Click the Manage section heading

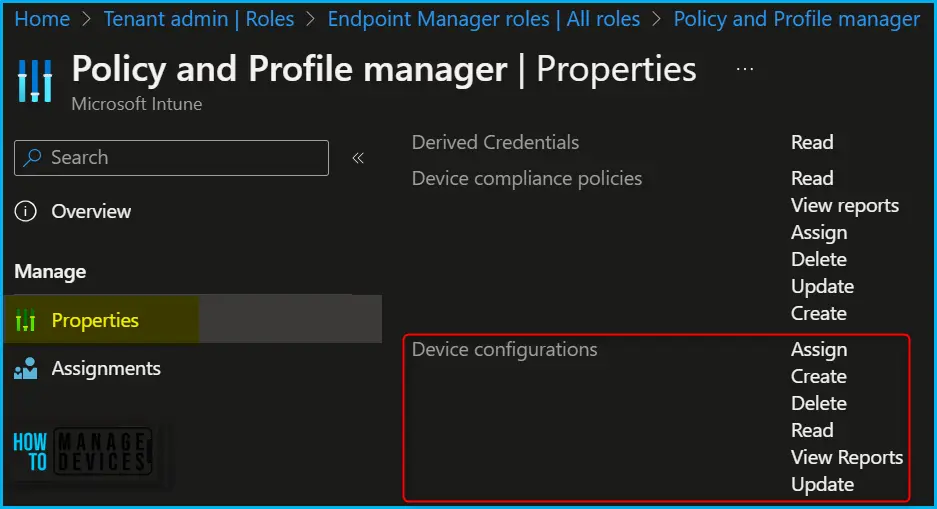(x=50, y=272)
